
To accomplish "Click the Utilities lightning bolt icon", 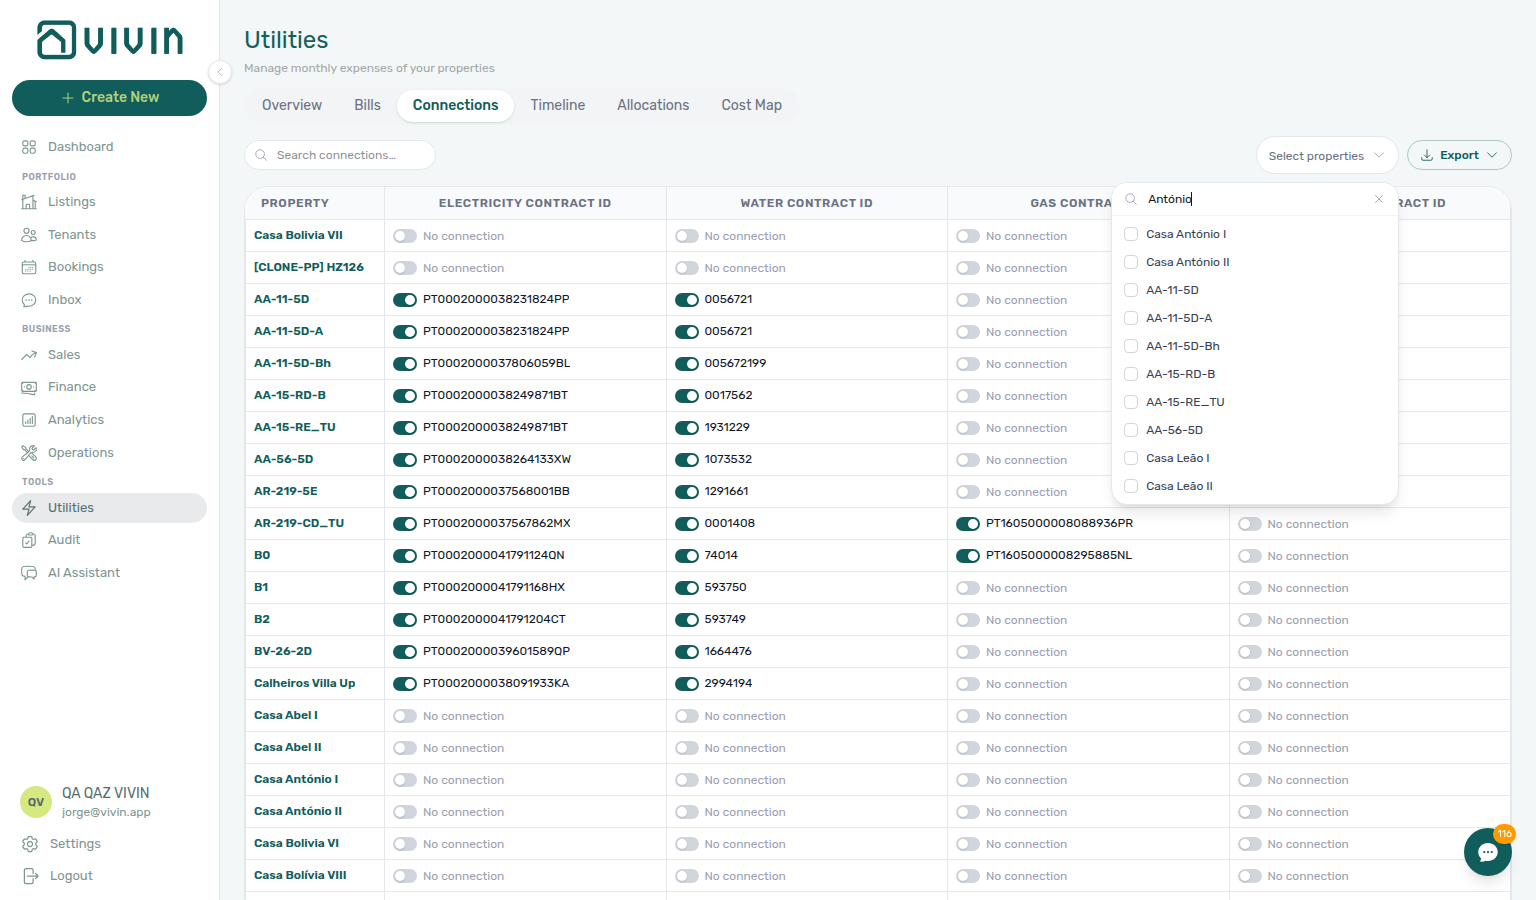I will (x=29, y=508).
